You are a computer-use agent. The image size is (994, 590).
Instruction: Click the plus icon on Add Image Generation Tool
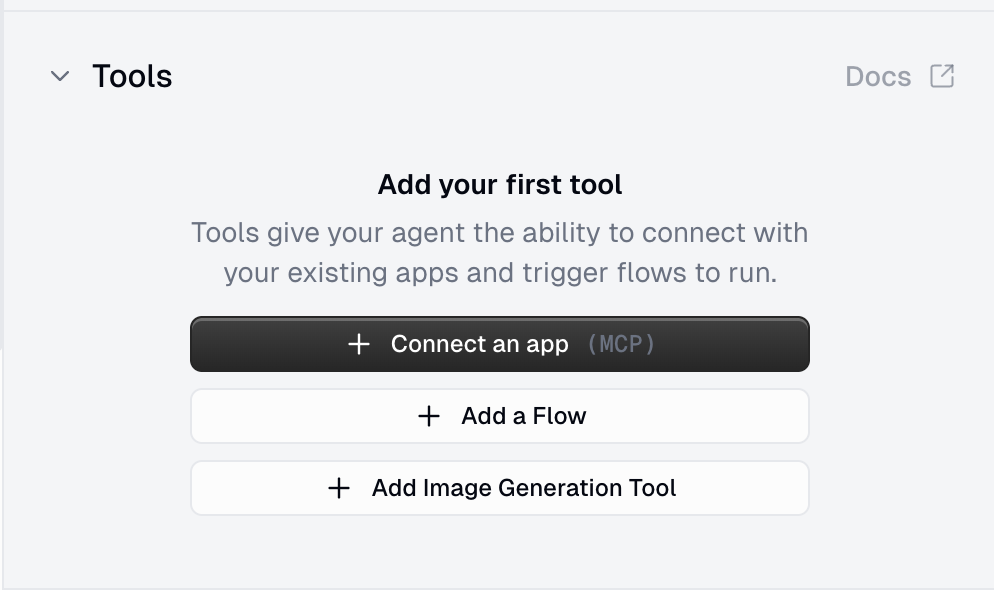(x=338, y=487)
